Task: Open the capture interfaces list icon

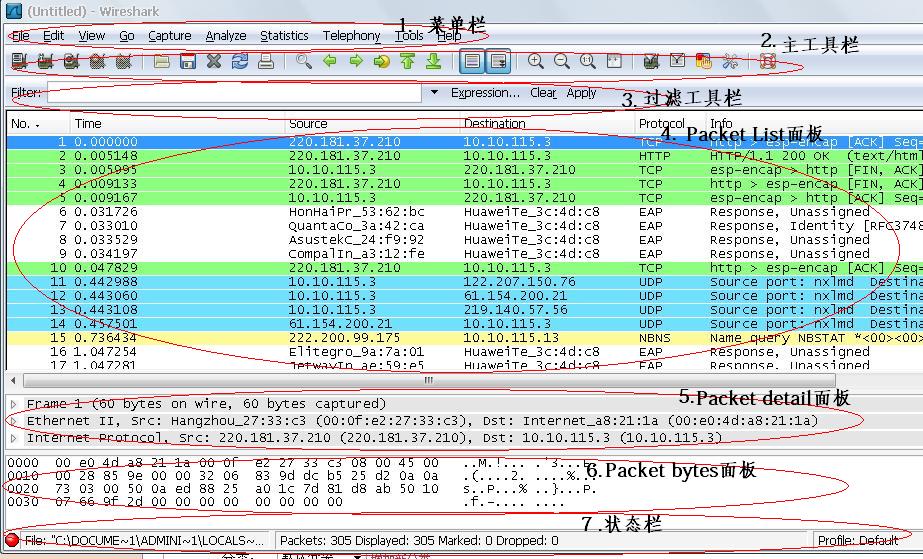Action: tap(19, 61)
